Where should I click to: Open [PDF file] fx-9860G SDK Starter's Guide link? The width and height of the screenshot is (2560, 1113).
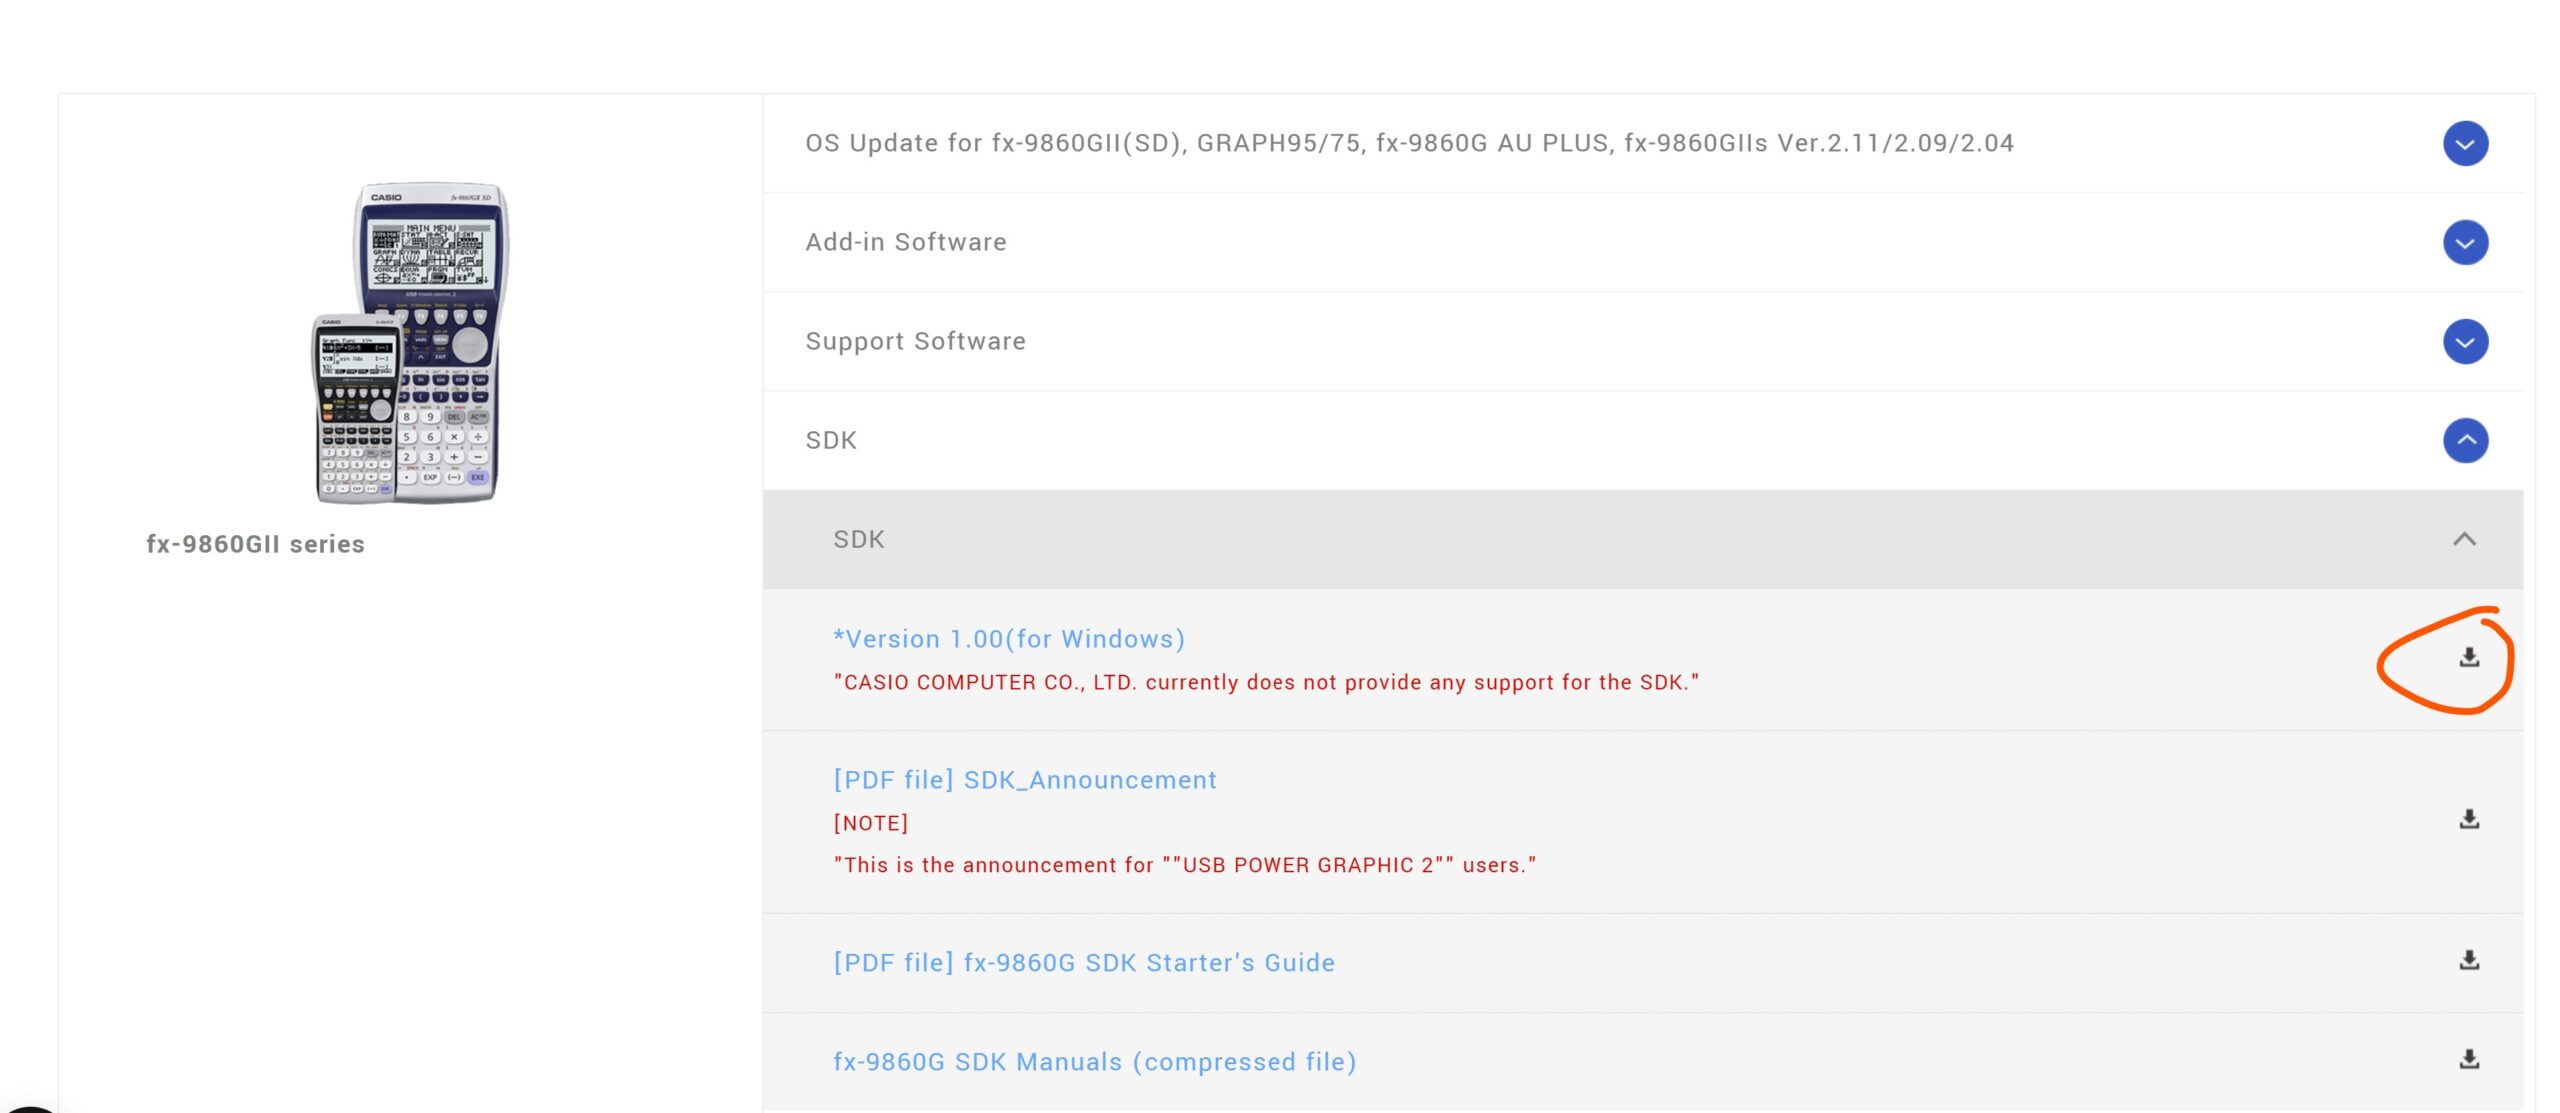[1084, 962]
